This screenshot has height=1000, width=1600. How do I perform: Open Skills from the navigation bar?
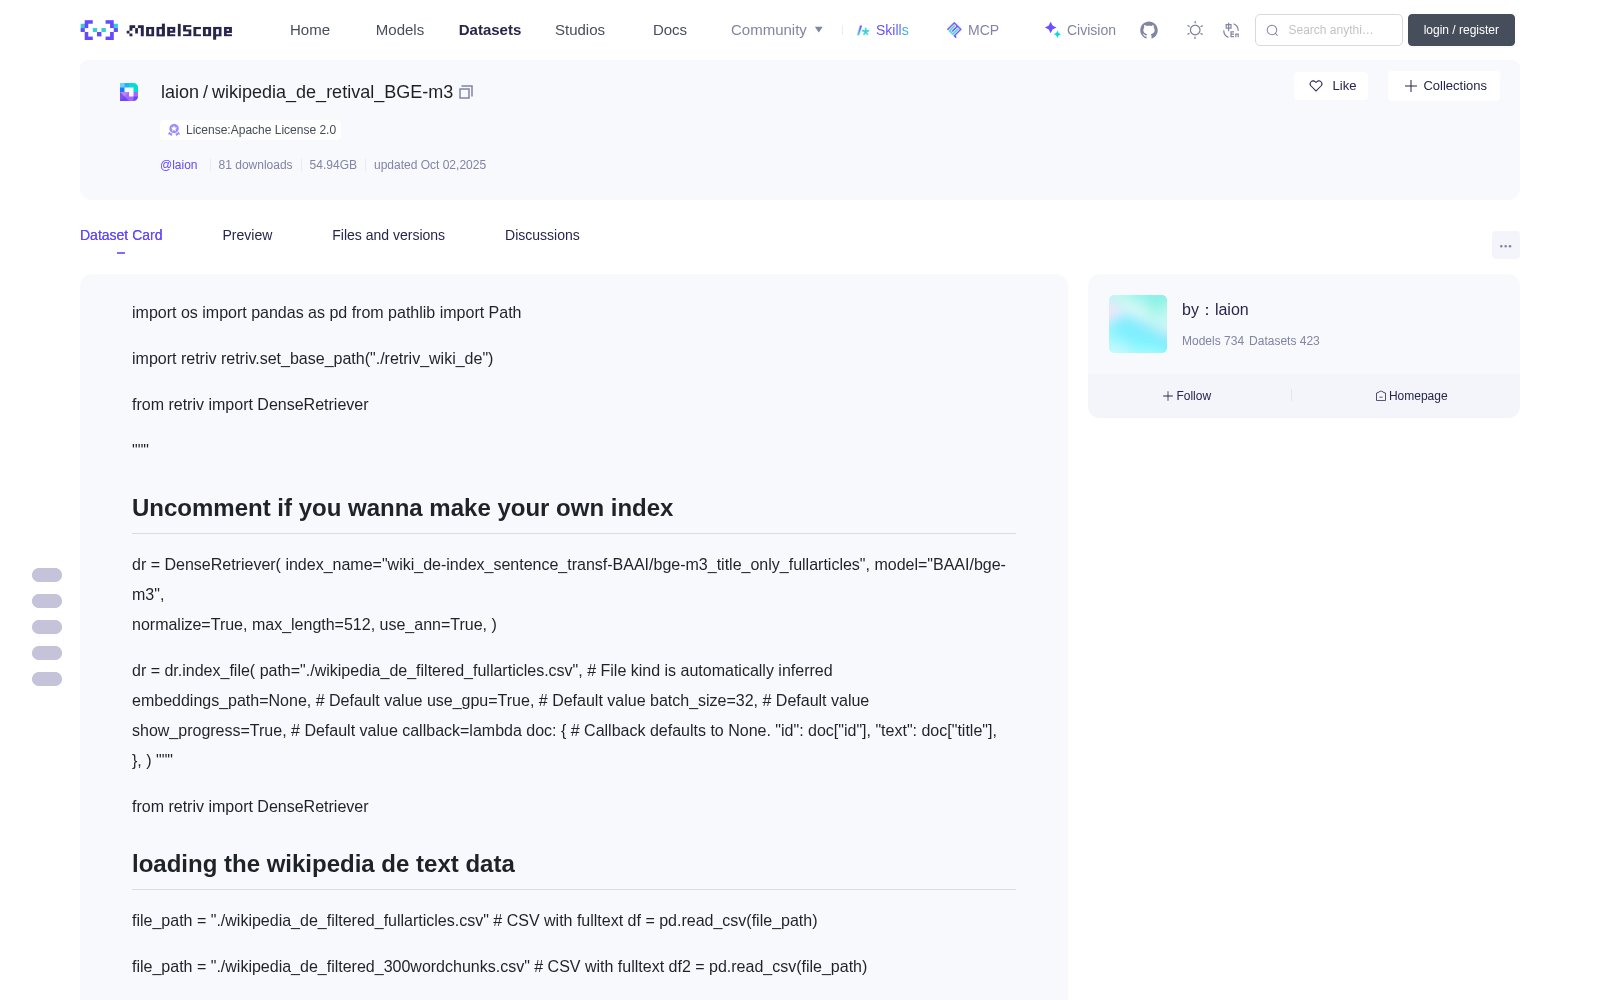tap(883, 30)
